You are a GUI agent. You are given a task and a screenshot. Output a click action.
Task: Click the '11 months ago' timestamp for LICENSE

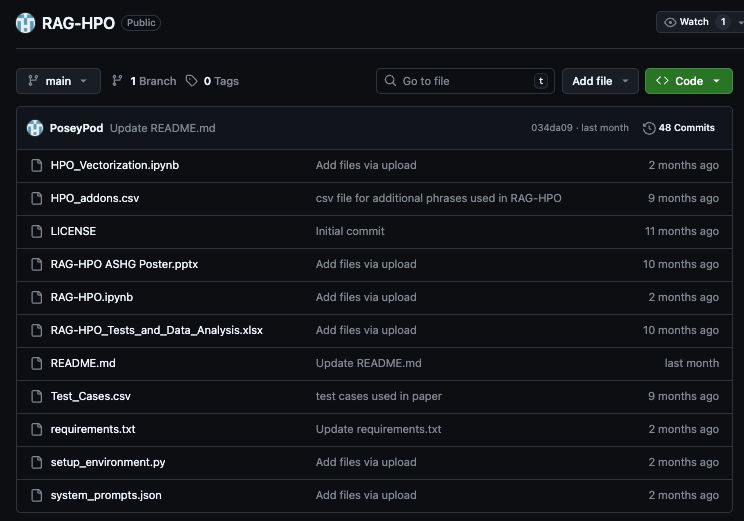(x=682, y=231)
